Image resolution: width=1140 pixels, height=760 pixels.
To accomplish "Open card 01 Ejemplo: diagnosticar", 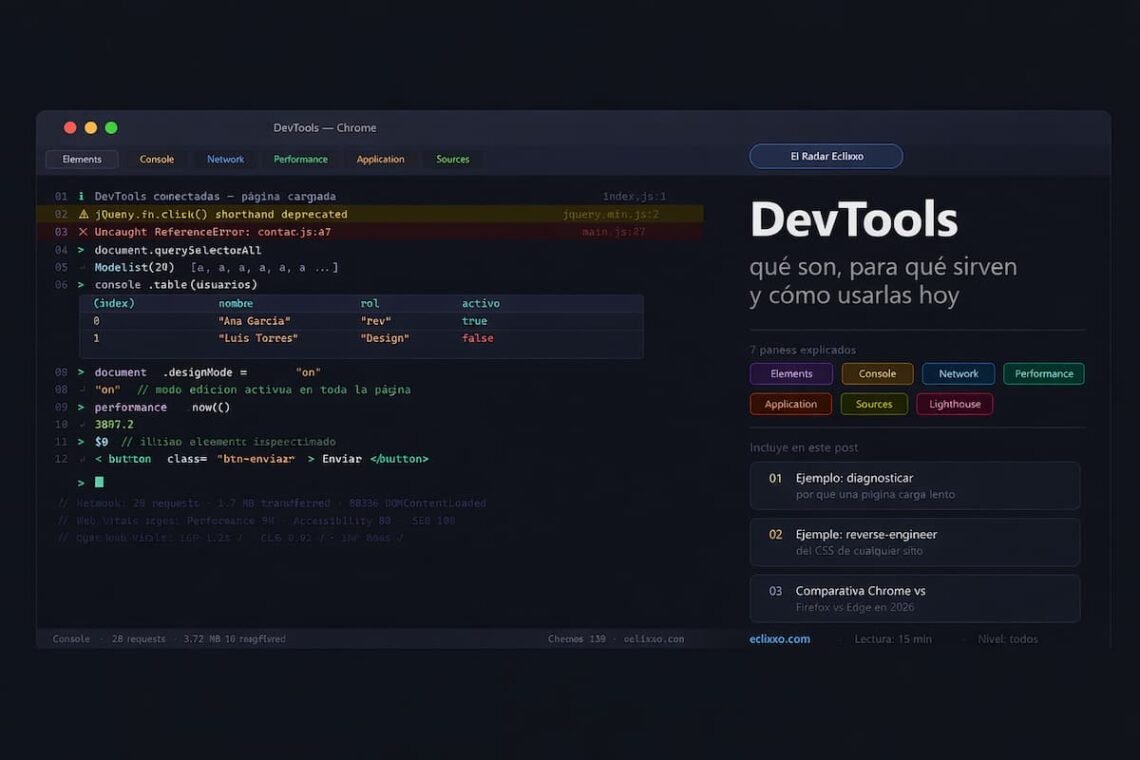I will click(x=915, y=486).
